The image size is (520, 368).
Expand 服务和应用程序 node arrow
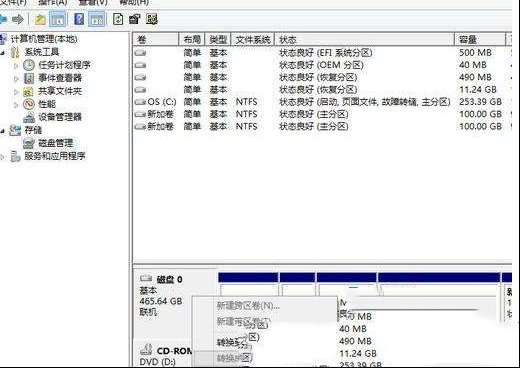3,156
